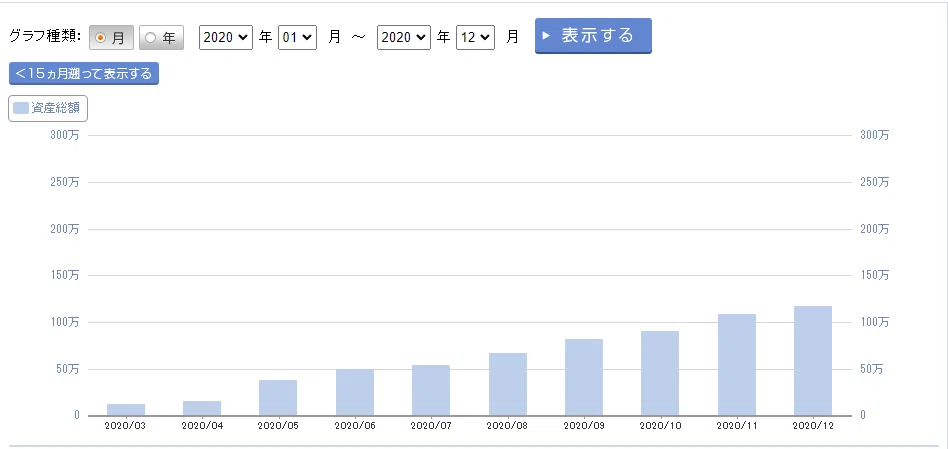The height and width of the screenshot is (449, 948).
Task: Open the end year dropdown showing 2020
Action: point(404,37)
